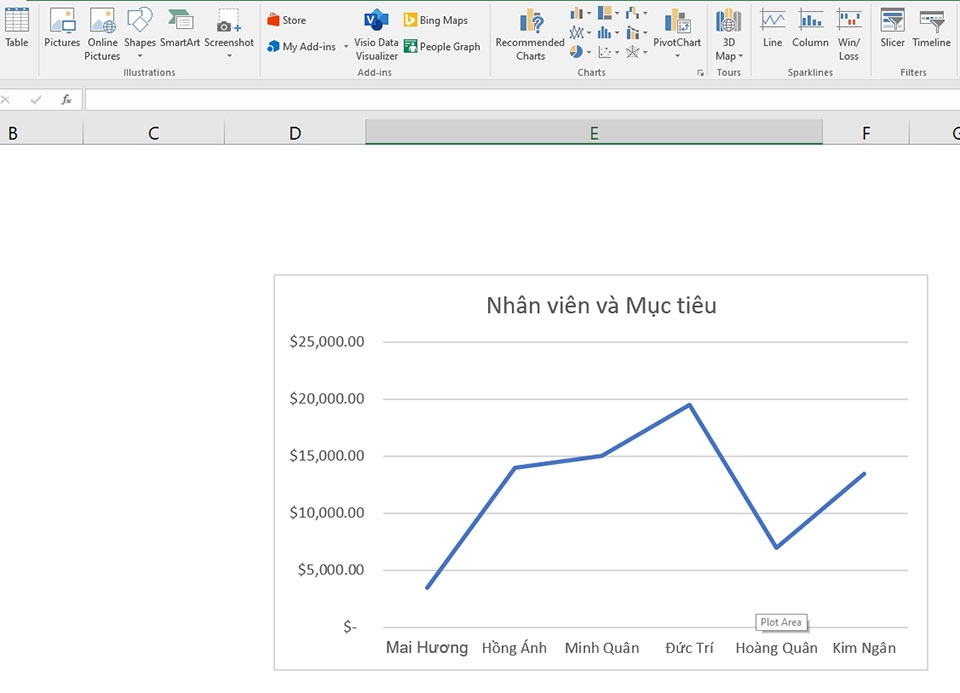960x693 pixels.
Task: Insert a statistic histogram chart
Action: pos(608,32)
